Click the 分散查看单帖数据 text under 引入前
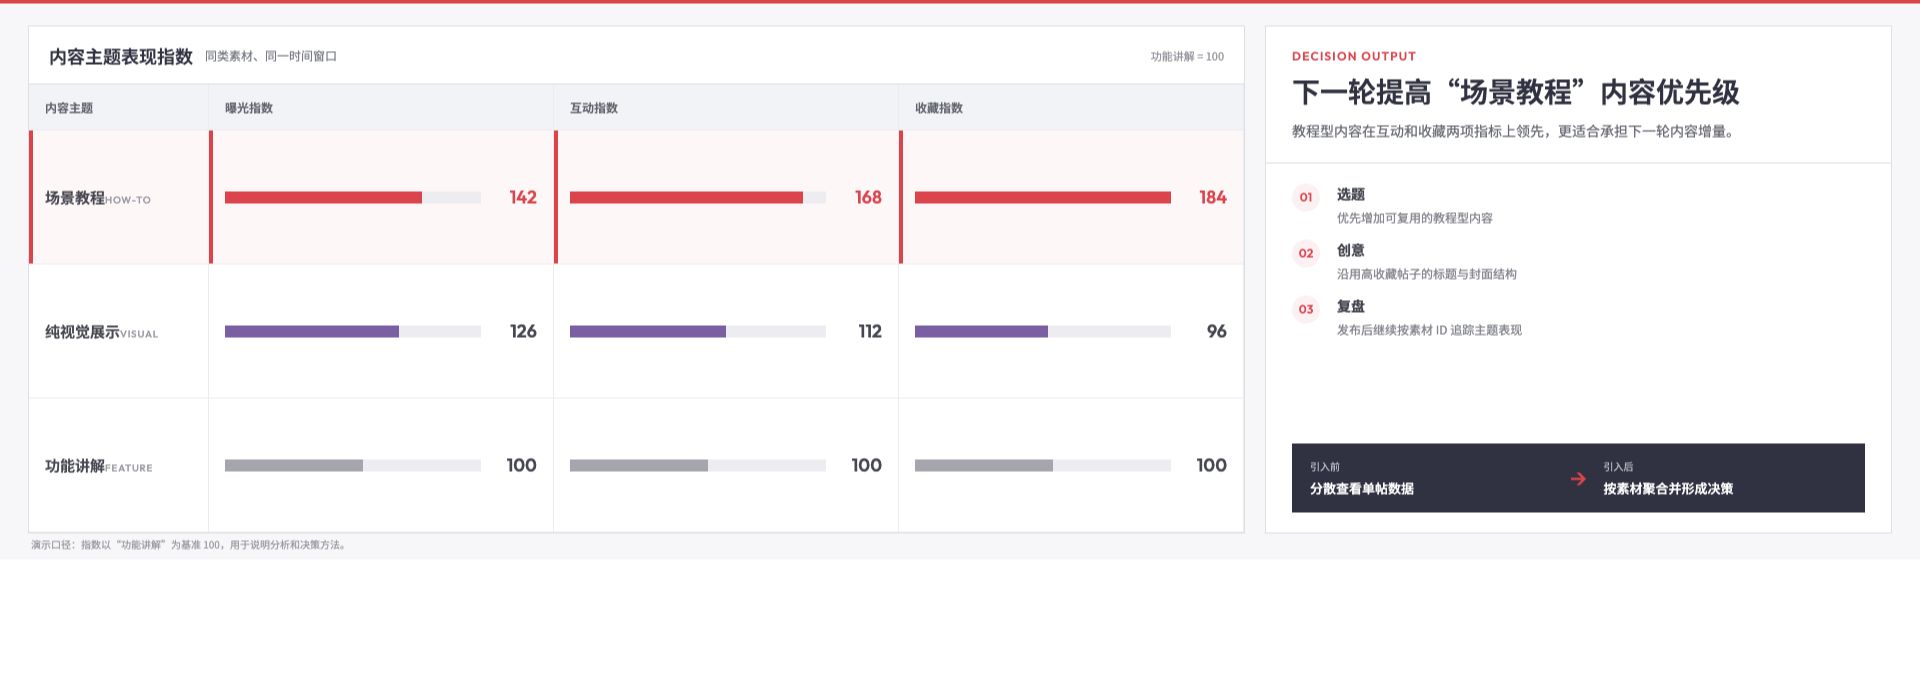1920x690 pixels. tap(1362, 489)
